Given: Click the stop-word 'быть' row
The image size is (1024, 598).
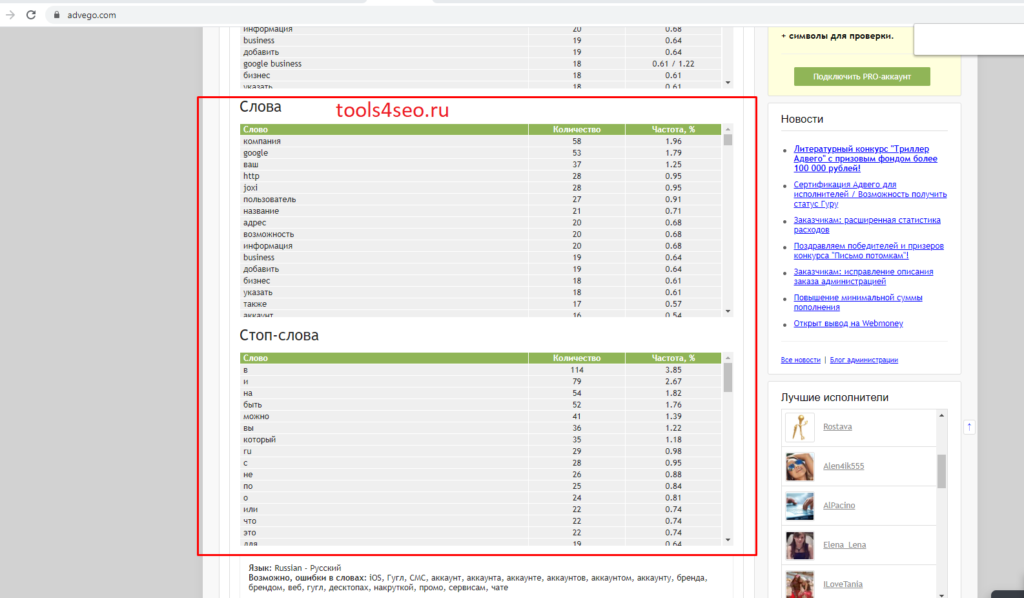Looking at the screenshot, I should tap(481, 405).
